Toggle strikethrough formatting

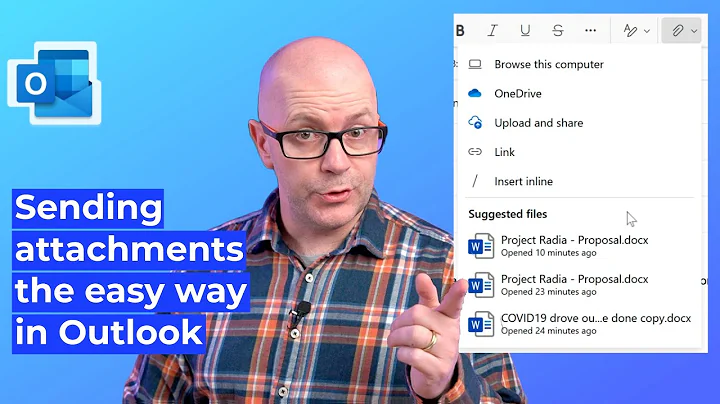coord(558,31)
